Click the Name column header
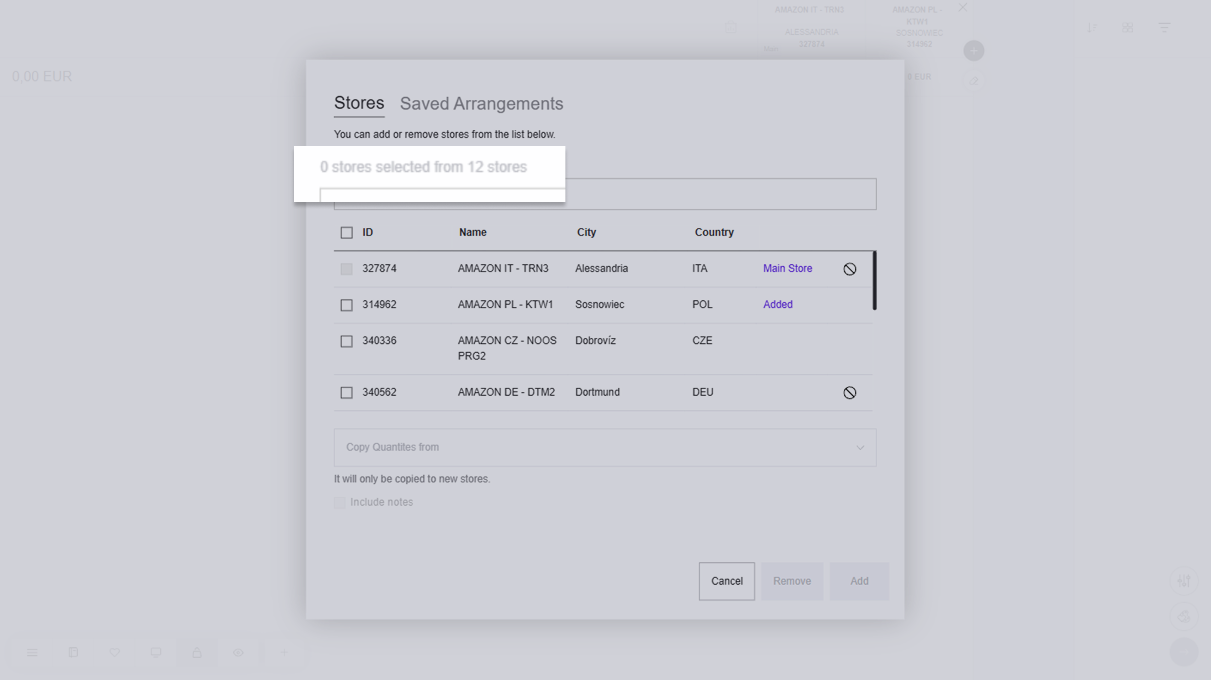Screen dimensions: 1211x680 473,233
